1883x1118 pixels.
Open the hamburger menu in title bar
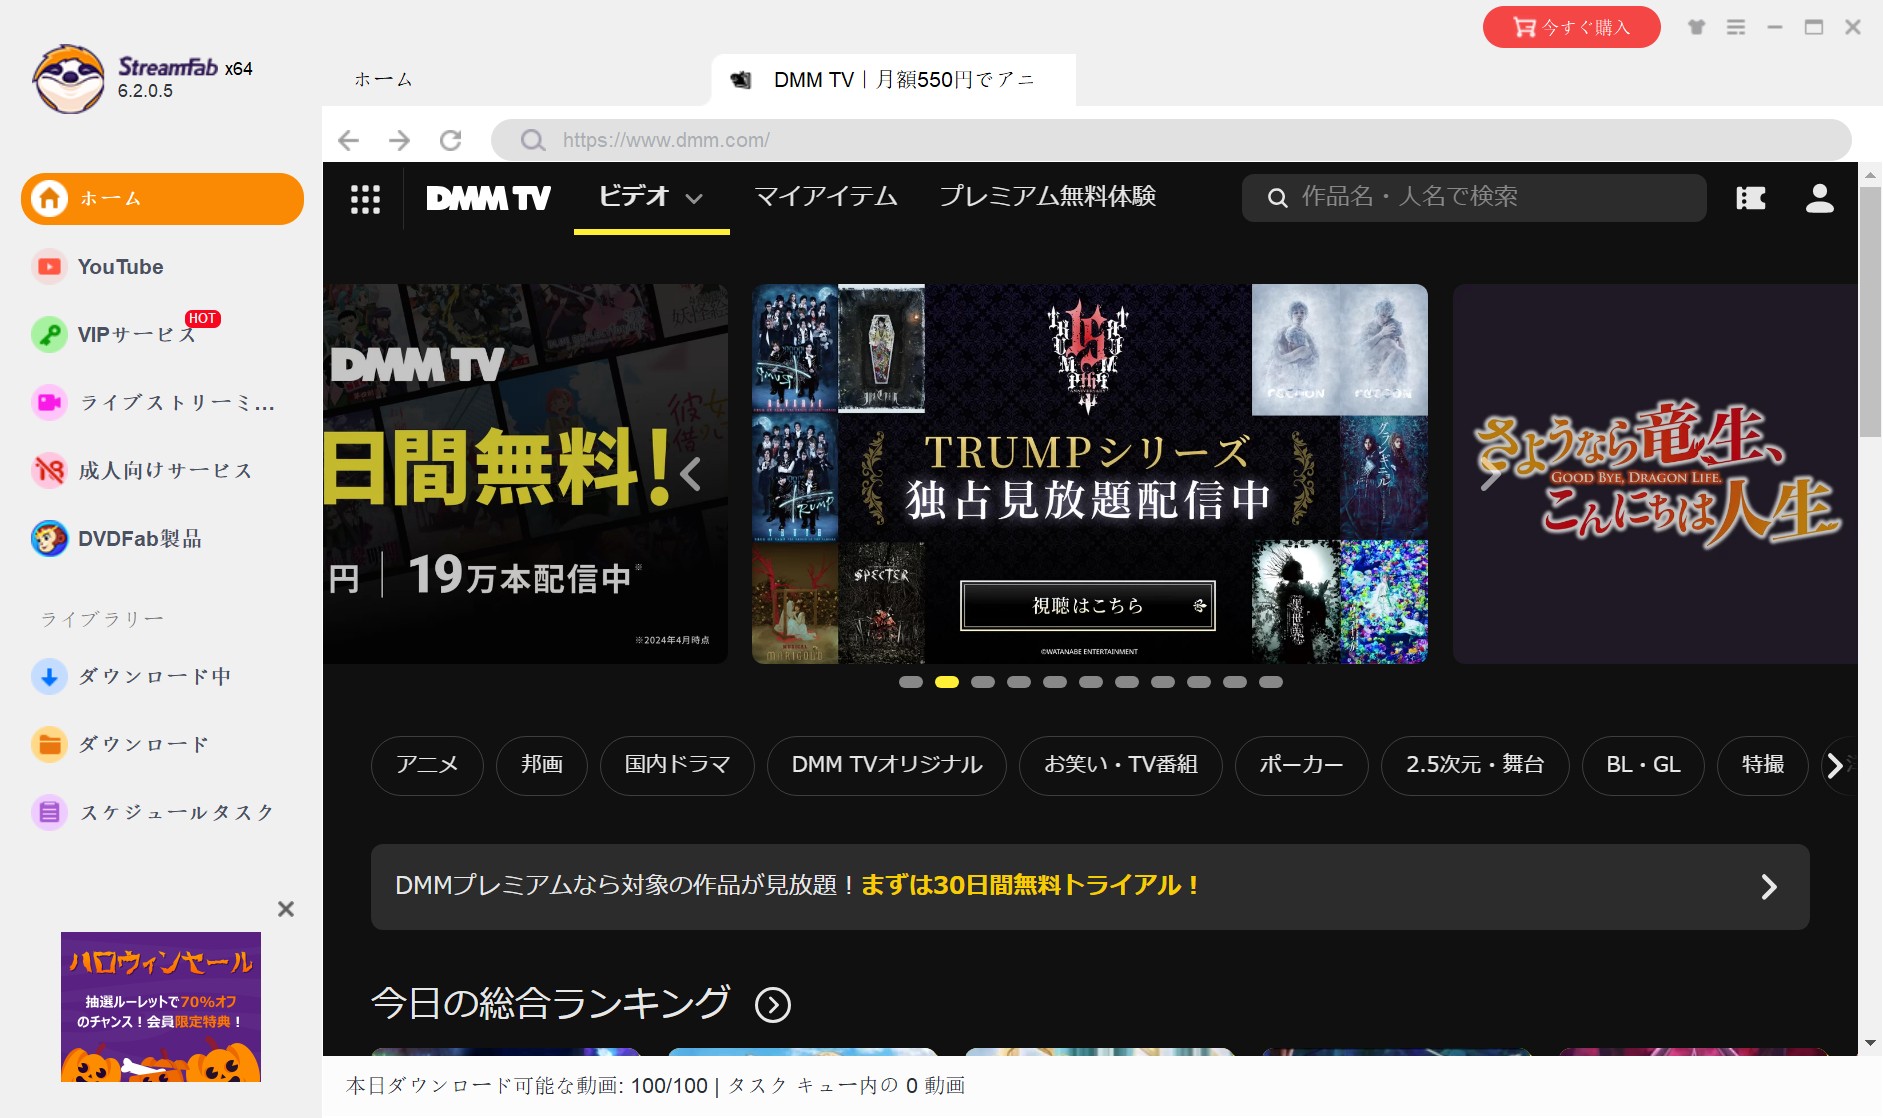coord(1736,27)
